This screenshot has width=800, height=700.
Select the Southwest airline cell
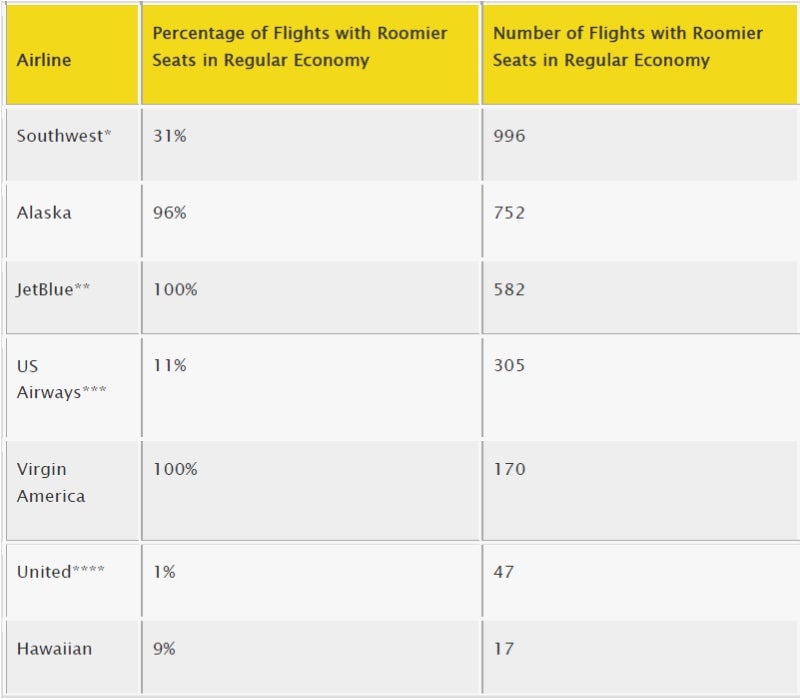tap(72, 144)
